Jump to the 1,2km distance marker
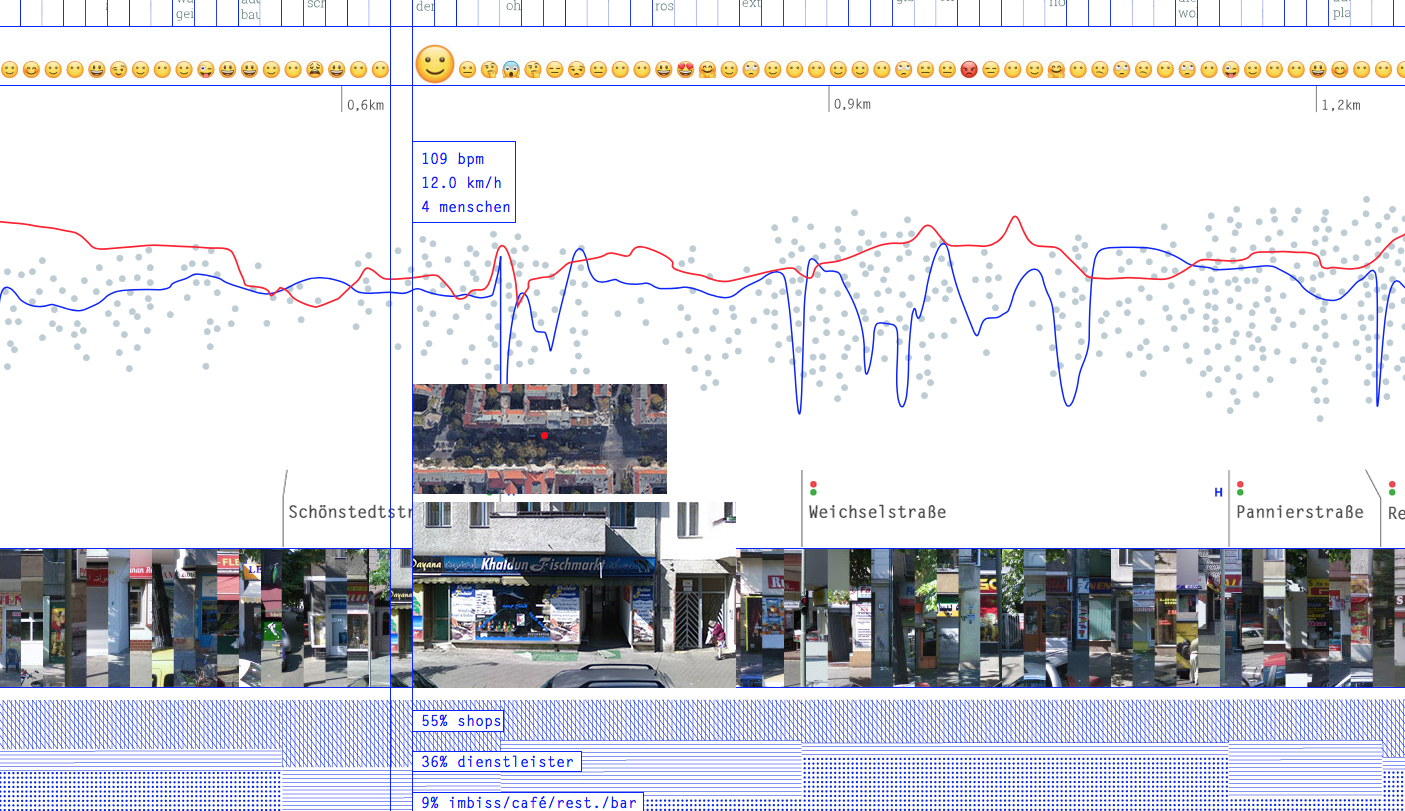 coord(1341,105)
